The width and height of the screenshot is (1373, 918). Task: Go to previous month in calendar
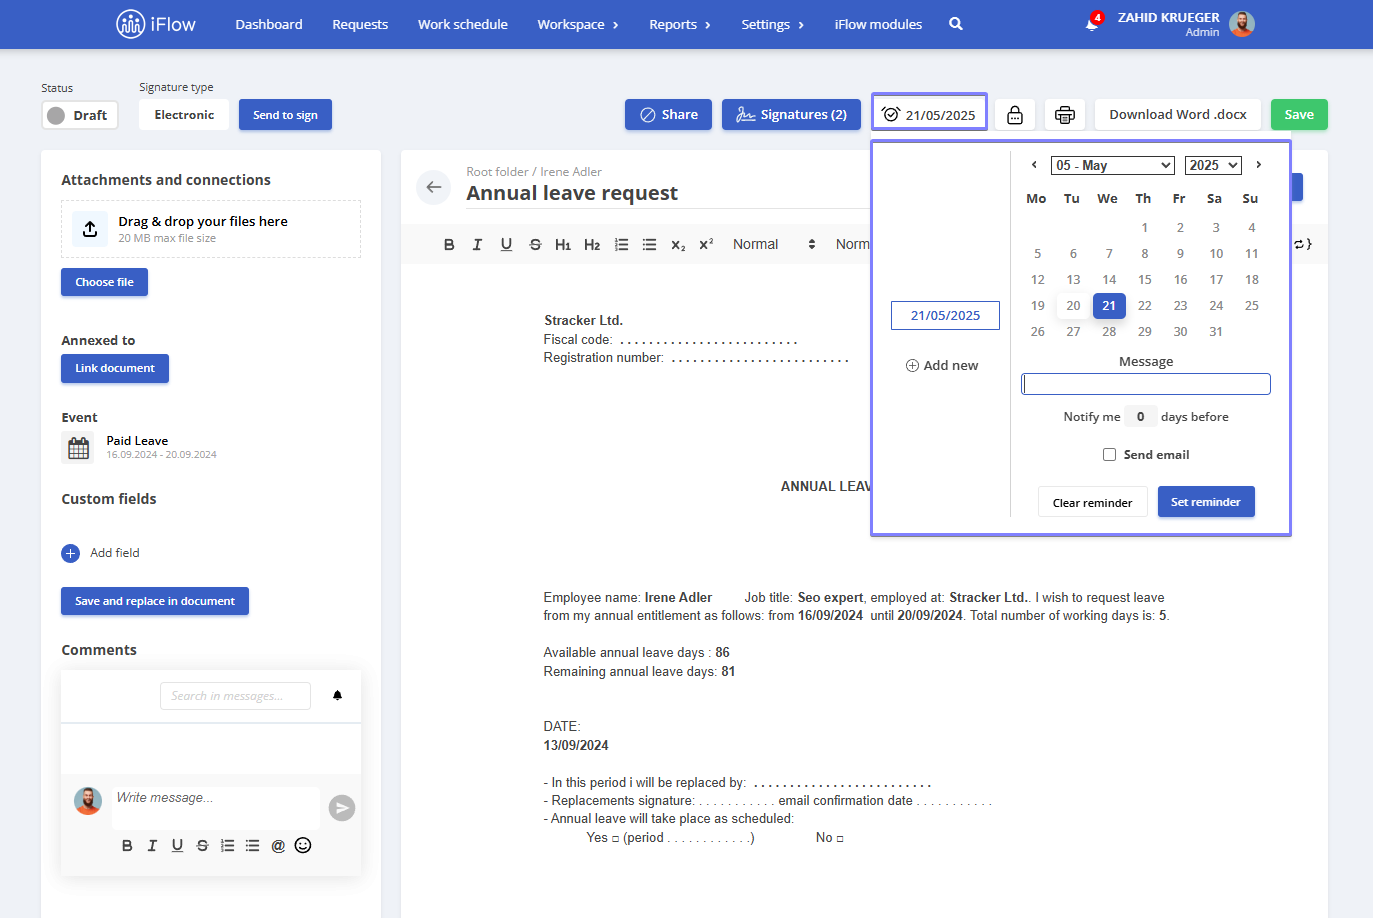1034,165
